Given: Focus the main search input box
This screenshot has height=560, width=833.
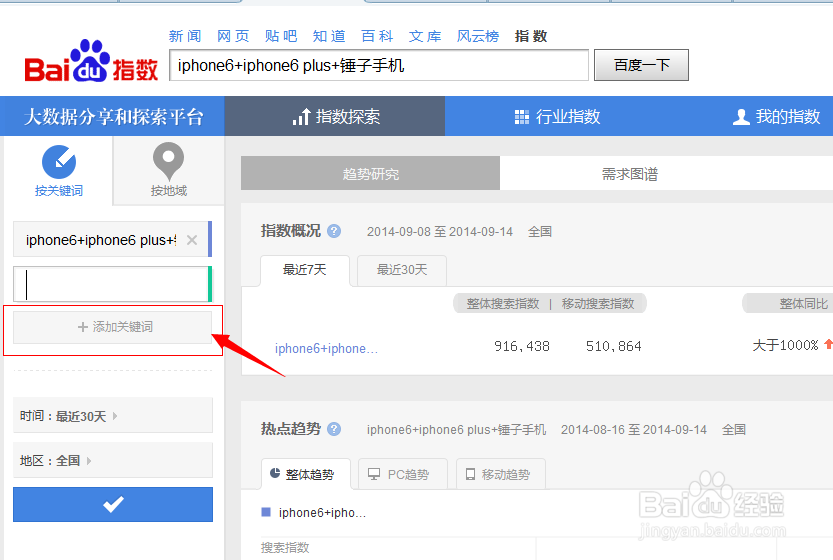Looking at the screenshot, I should pyautogui.click(x=379, y=65).
